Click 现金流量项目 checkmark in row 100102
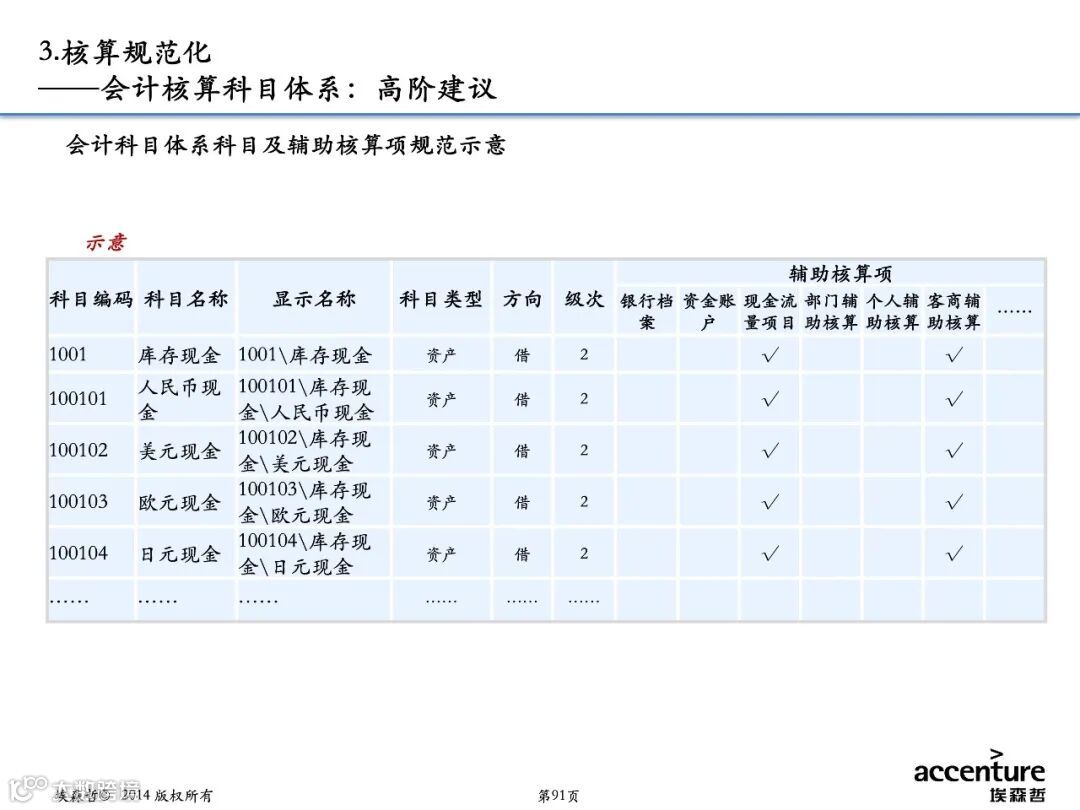 coord(771,450)
